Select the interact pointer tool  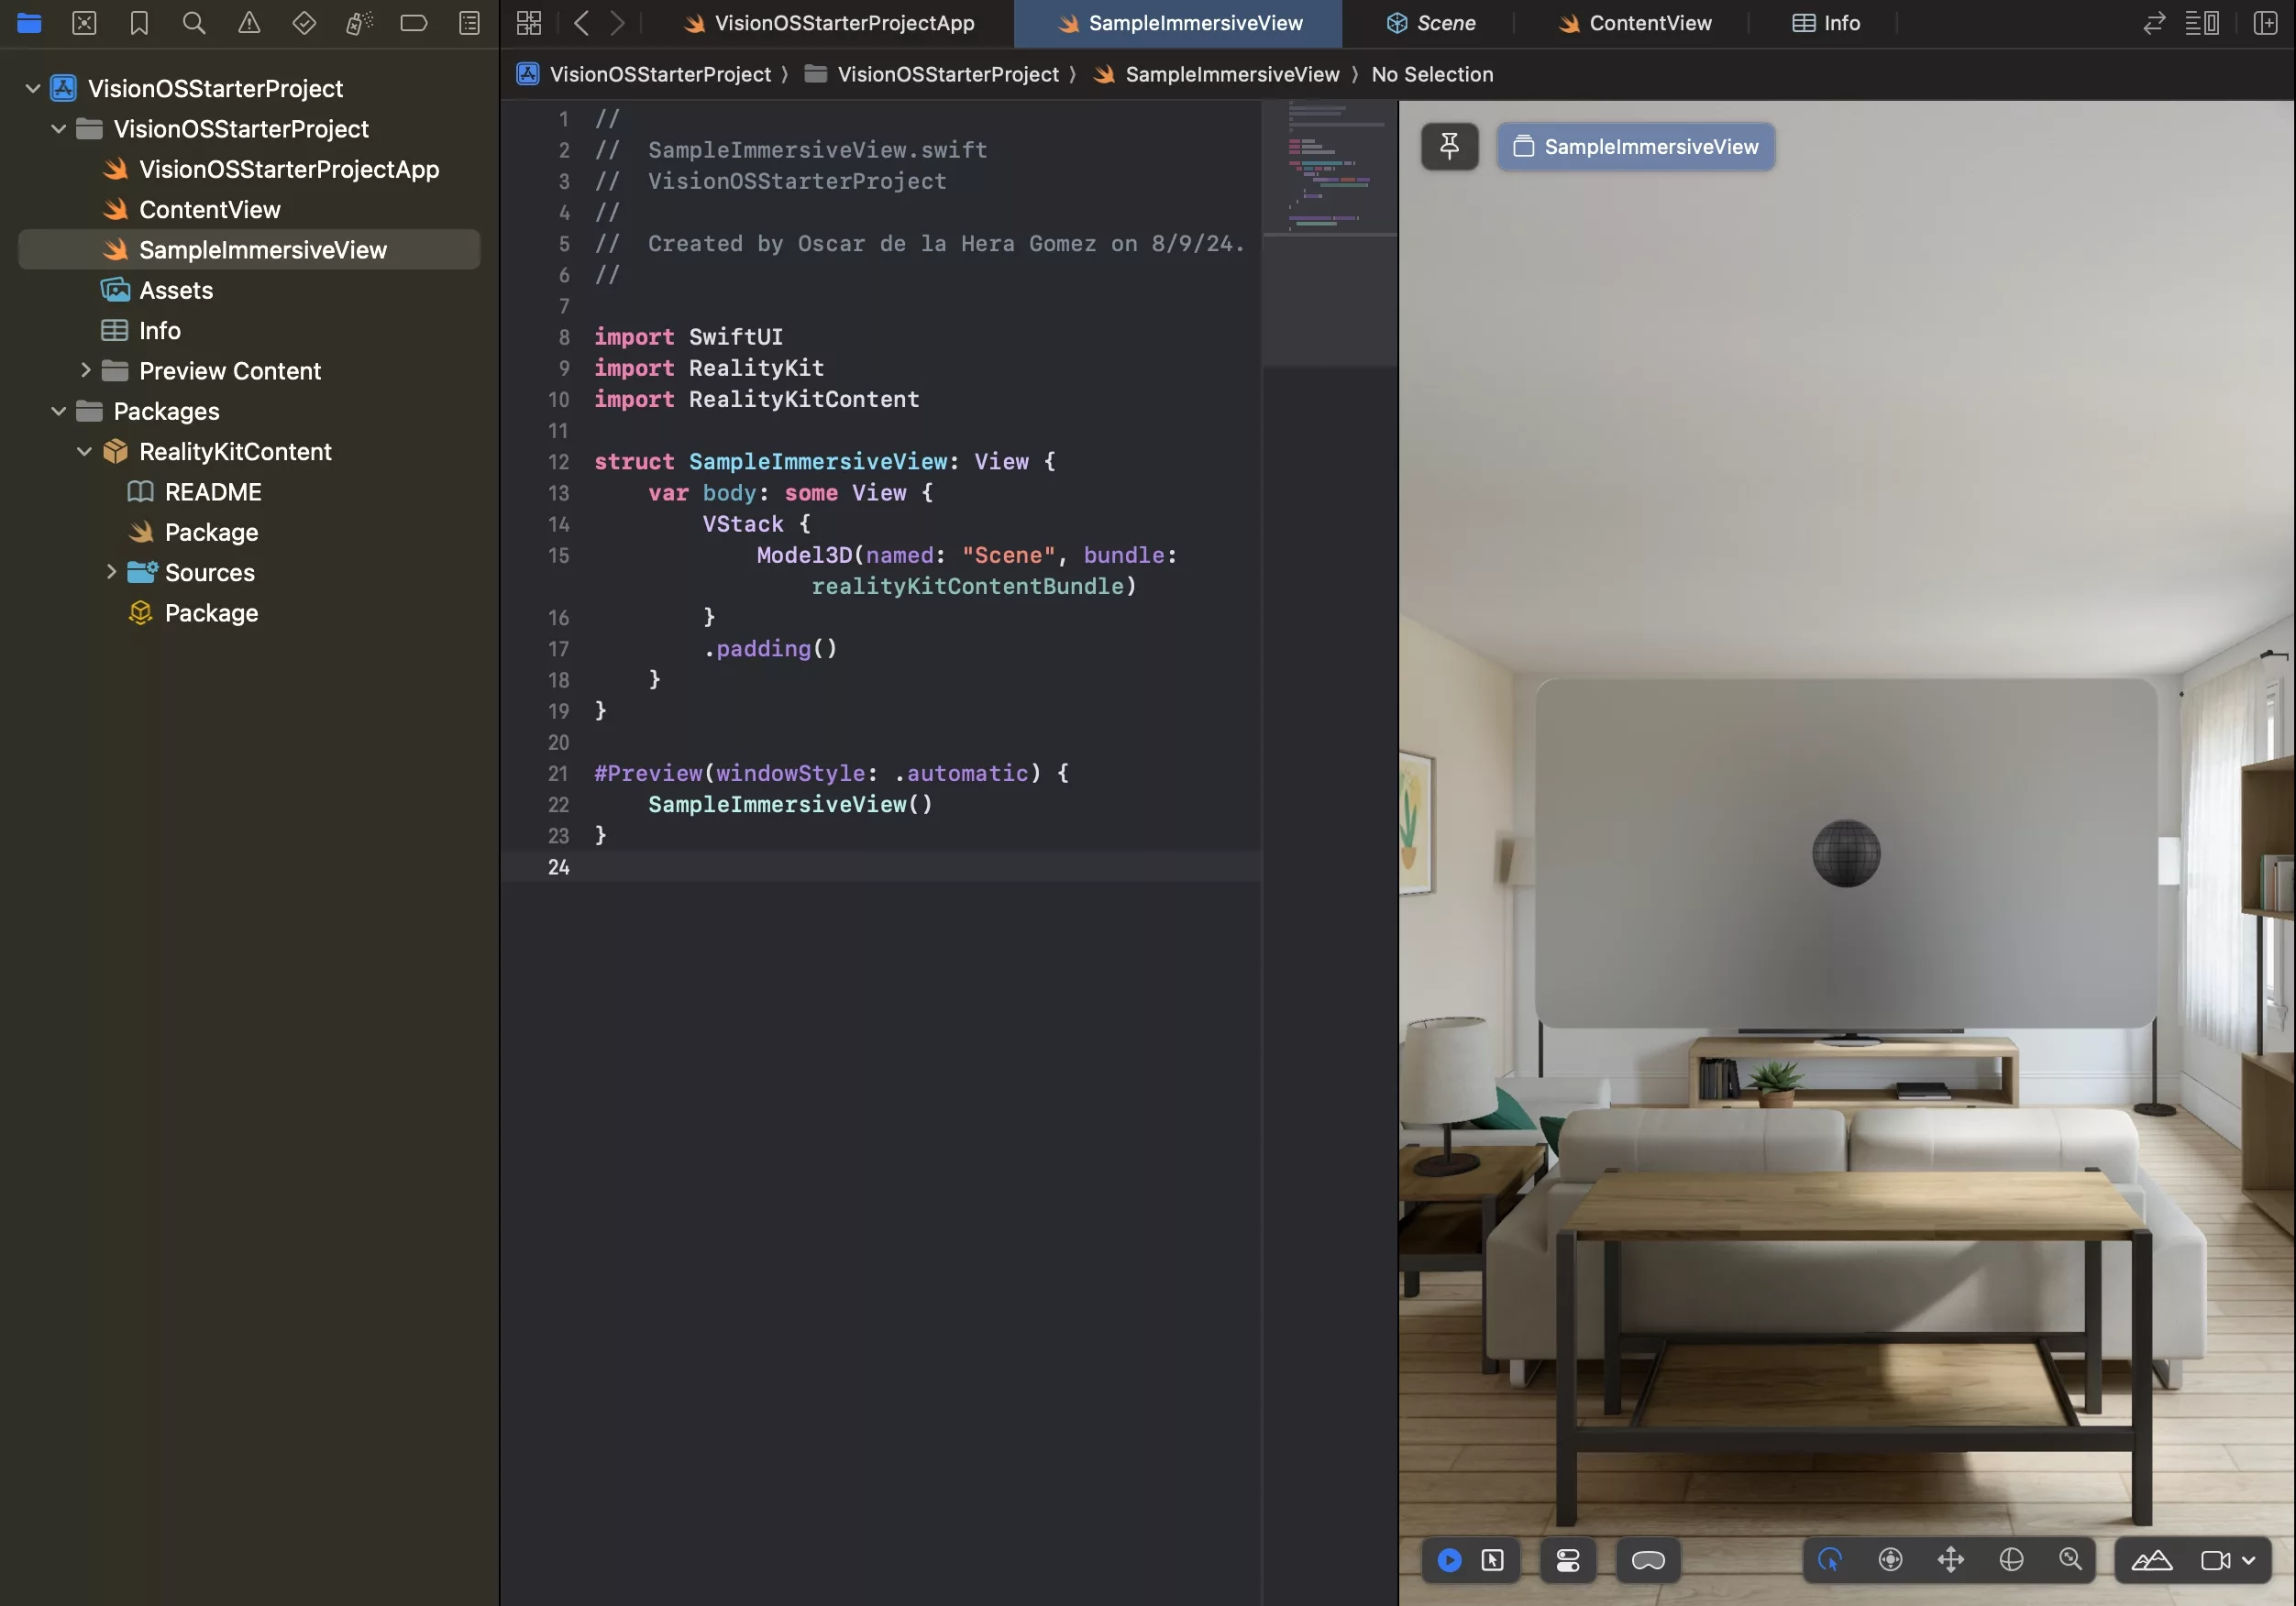pos(1830,1560)
